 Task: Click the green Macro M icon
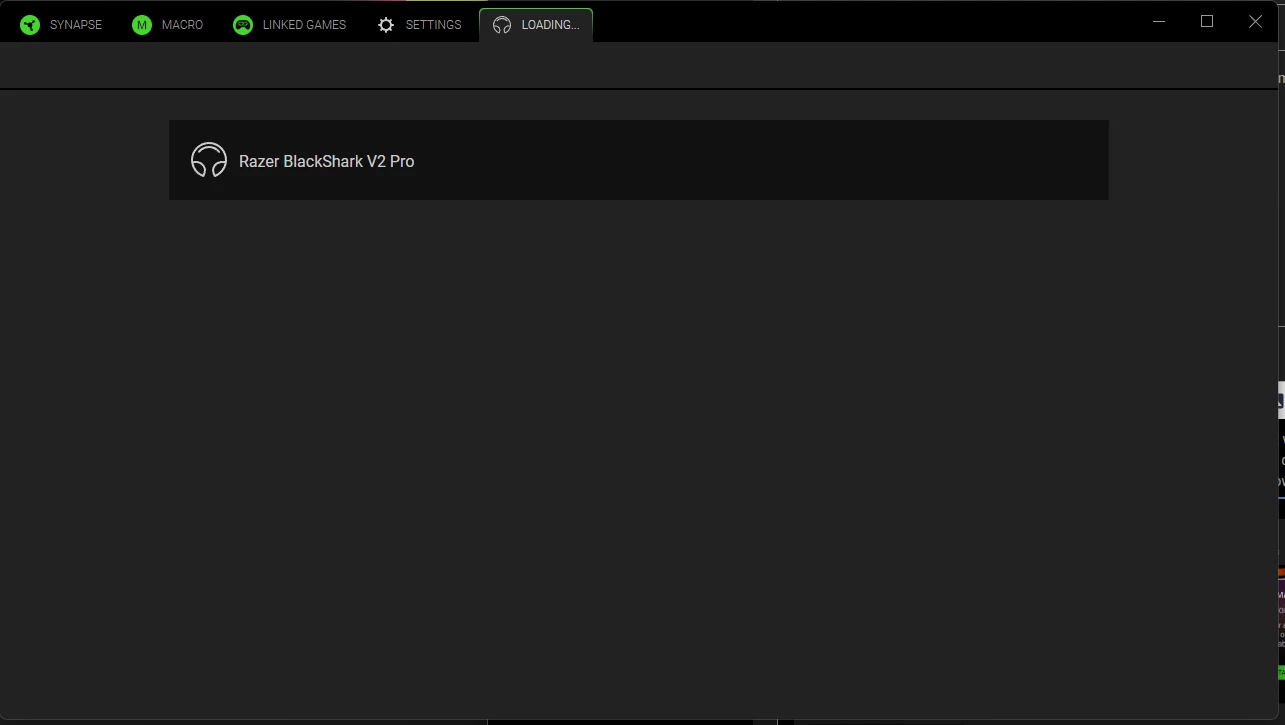tap(142, 25)
